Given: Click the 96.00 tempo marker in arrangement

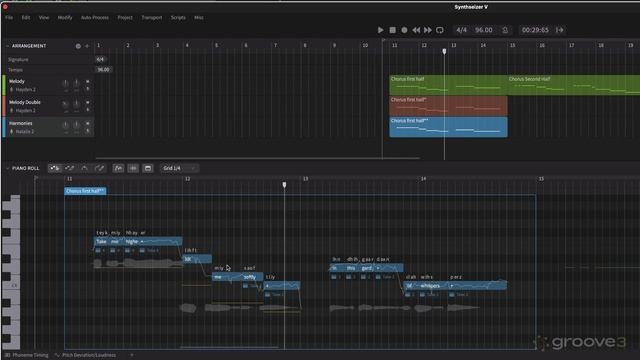Looking at the screenshot, I should point(104,69).
